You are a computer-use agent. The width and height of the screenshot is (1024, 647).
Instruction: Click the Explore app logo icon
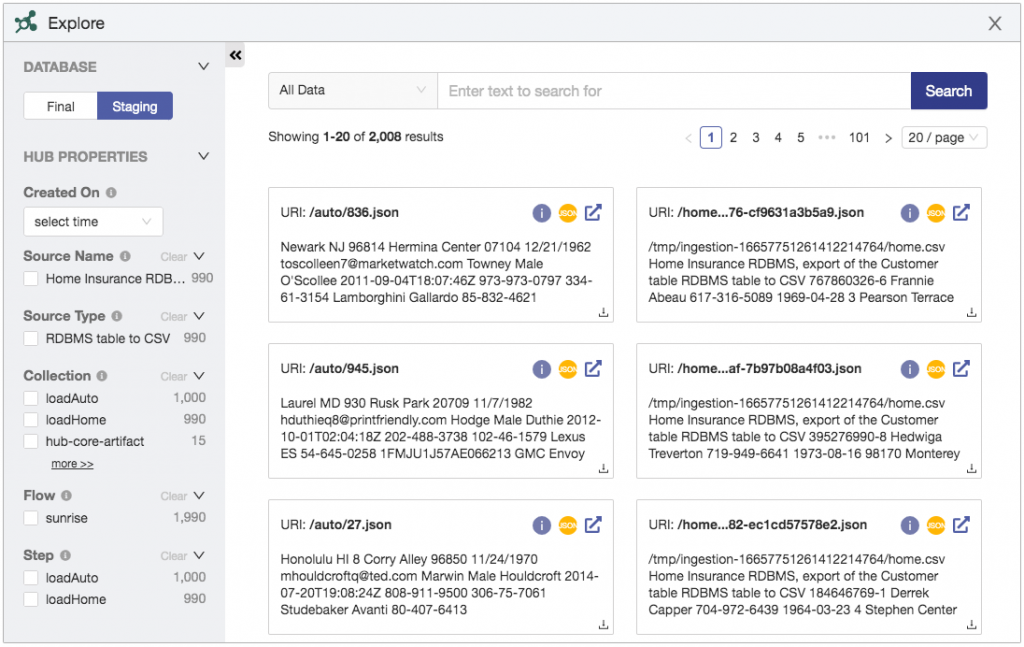click(x=25, y=22)
